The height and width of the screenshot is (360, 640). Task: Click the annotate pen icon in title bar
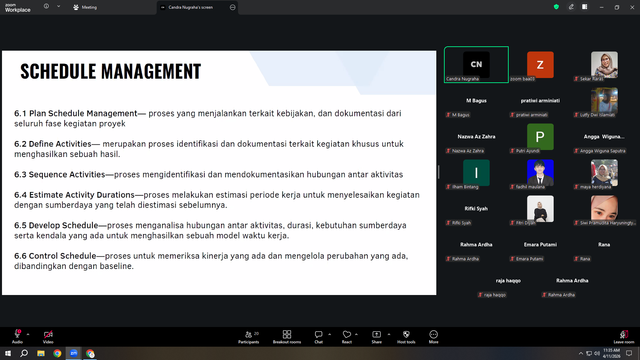tap(571, 7)
